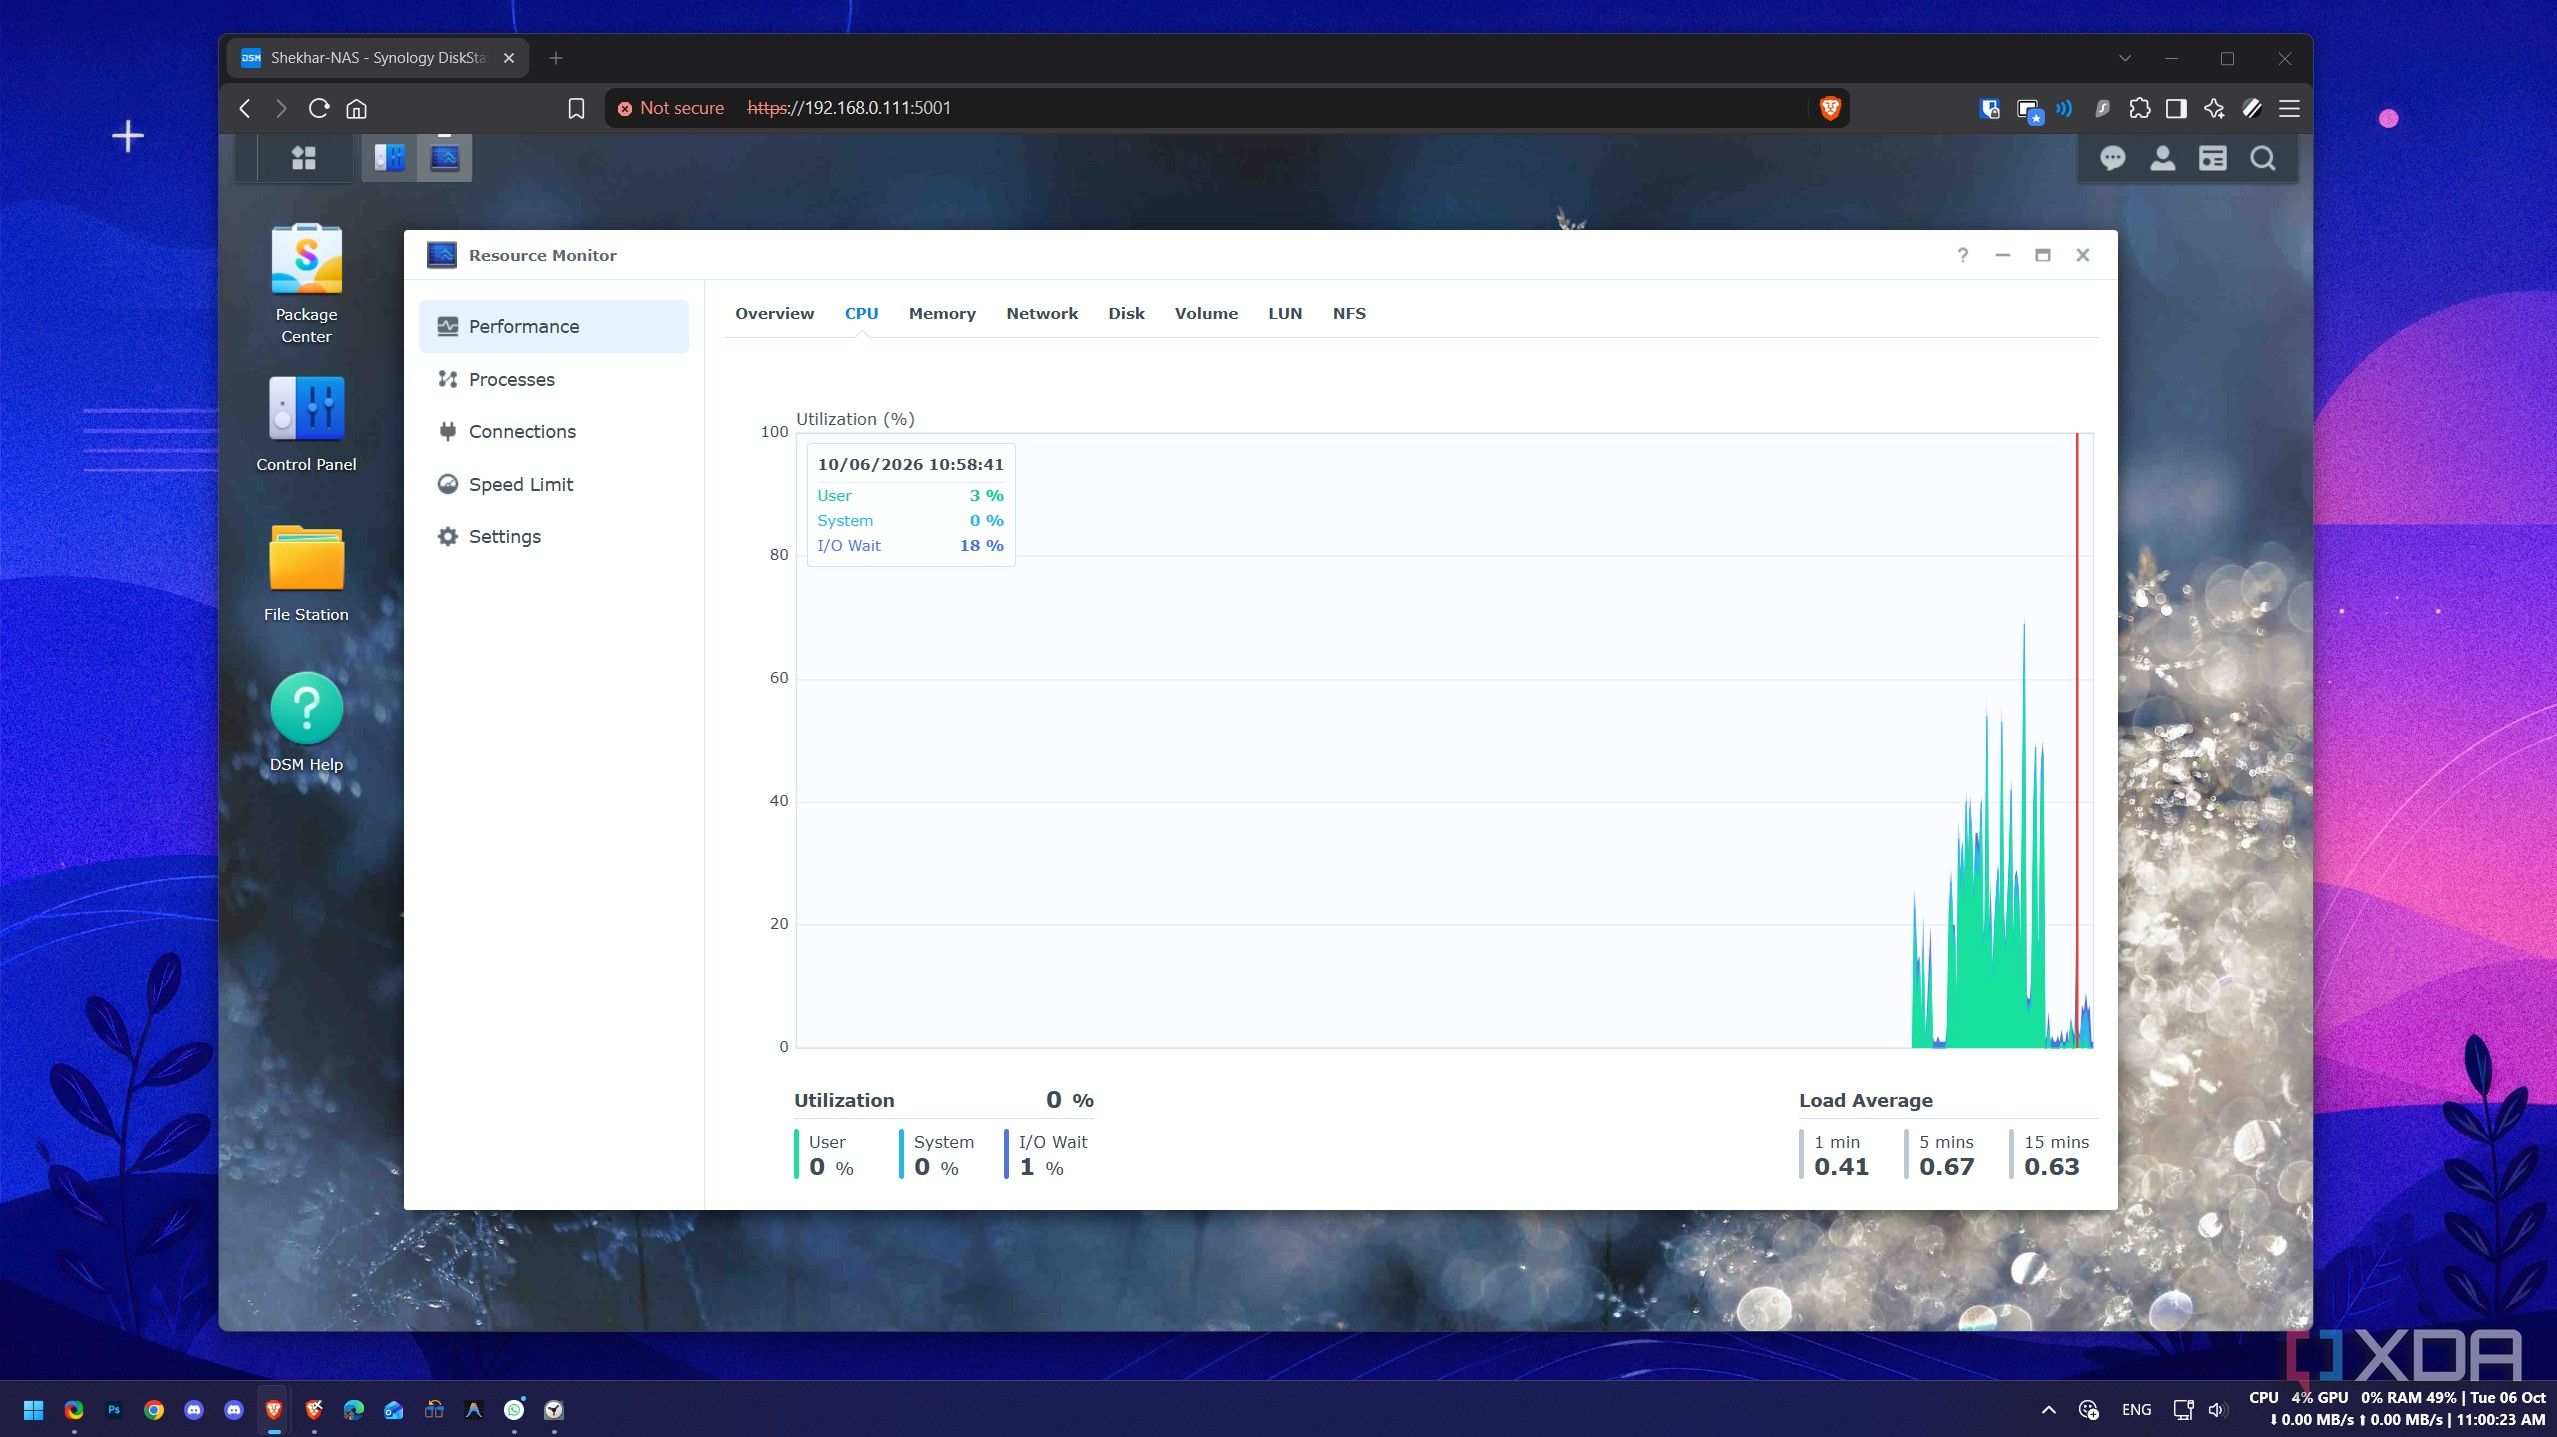The height and width of the screenshot is (1437, 2557).
Task: Click the Brave Shields lion icon
Action: coord(1830,108)
